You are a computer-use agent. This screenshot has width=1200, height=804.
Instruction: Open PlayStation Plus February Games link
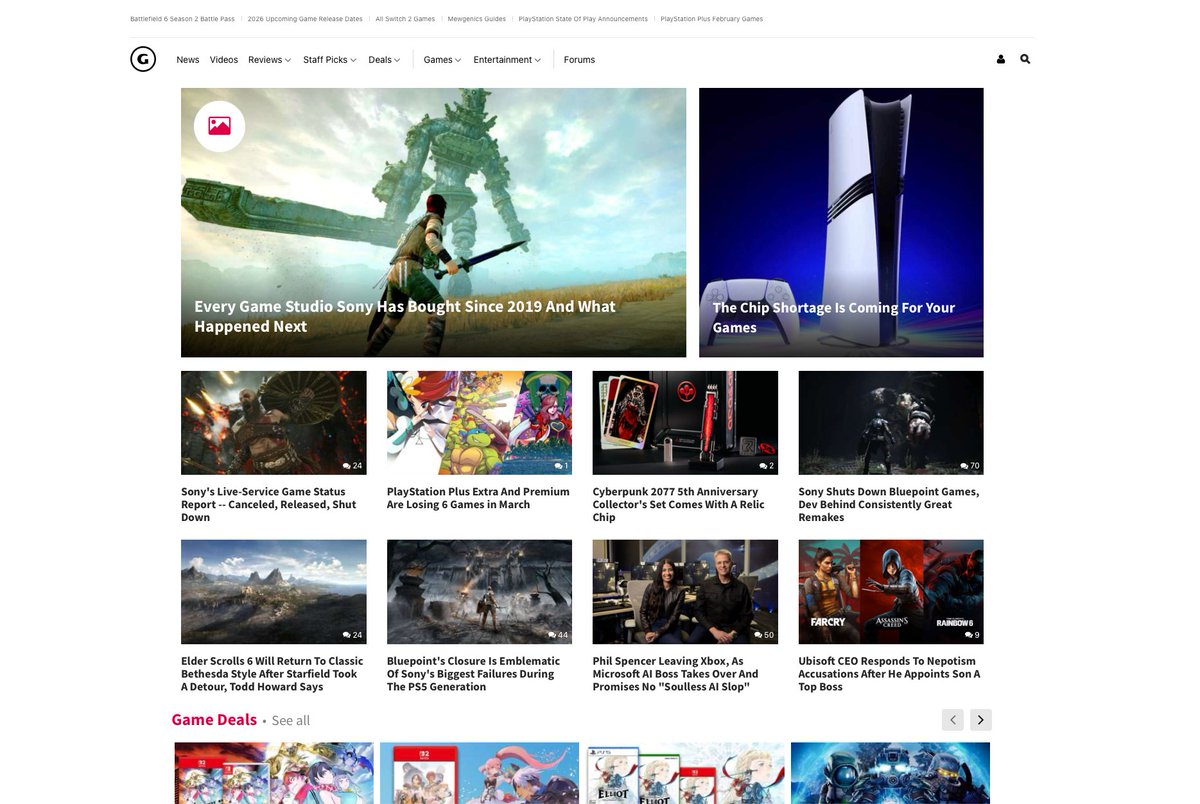point(712,19)
